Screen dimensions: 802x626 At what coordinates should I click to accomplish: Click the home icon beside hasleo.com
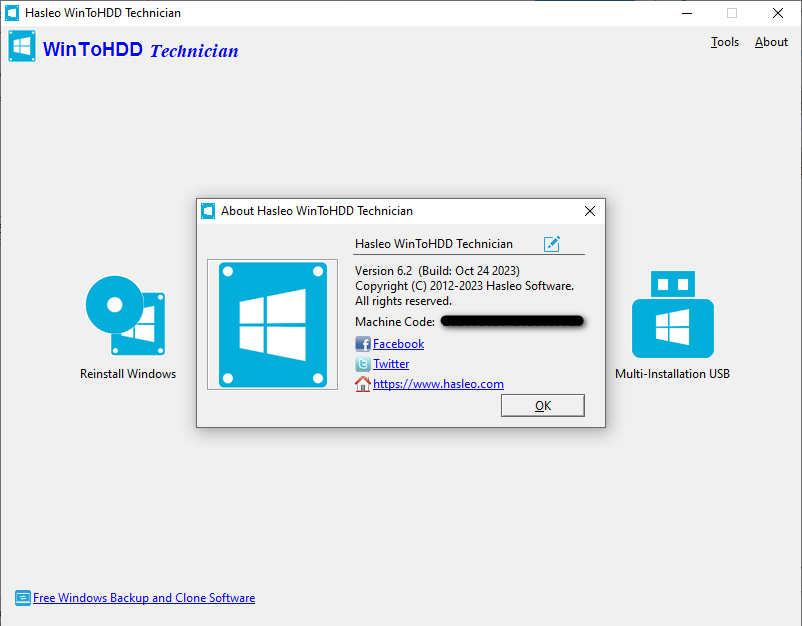(x=363, y=384)
